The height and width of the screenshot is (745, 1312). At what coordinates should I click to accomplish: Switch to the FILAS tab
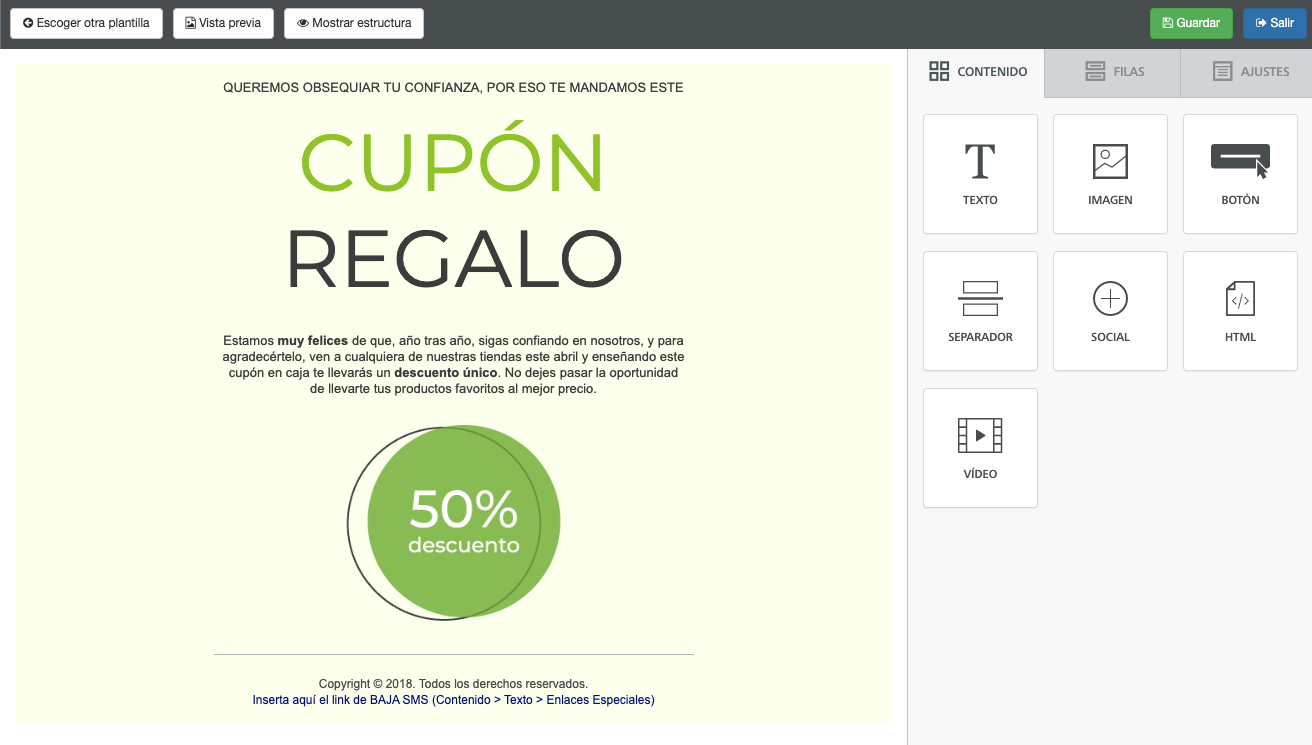(x=1111, y=71)
